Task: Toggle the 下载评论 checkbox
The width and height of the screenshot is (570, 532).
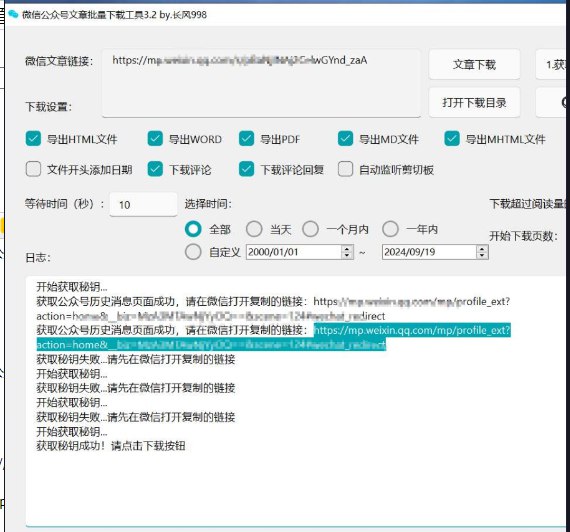Action: [x=155, y=169]
